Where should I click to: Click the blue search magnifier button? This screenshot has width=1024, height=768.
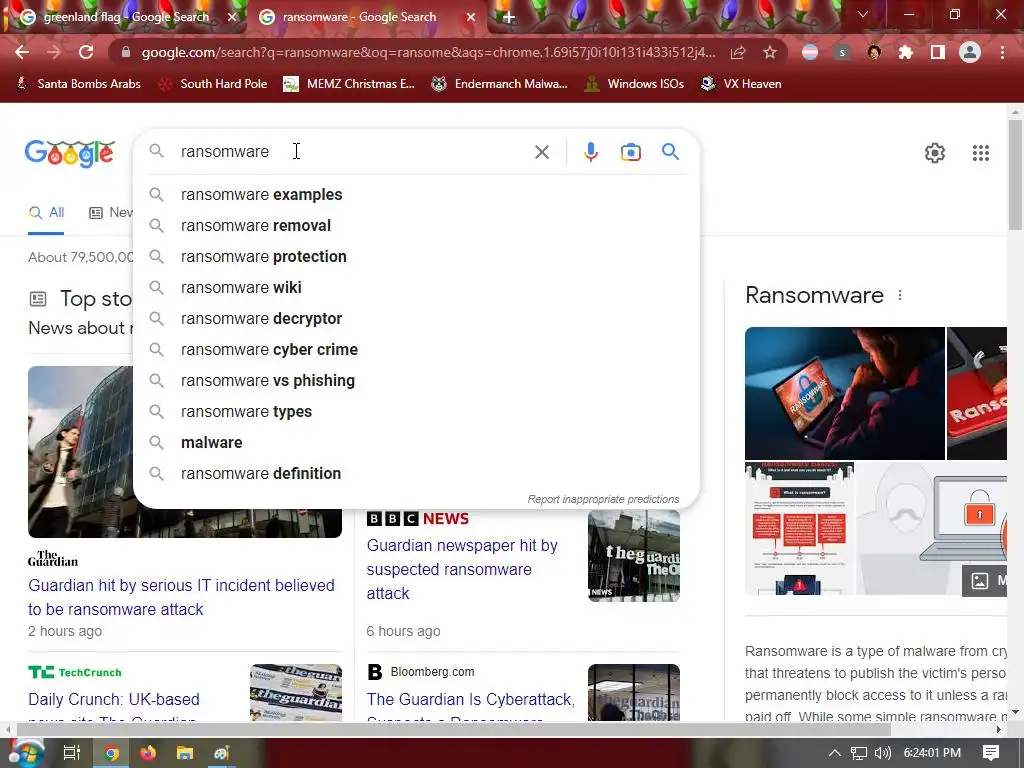(x=670, y=152)
